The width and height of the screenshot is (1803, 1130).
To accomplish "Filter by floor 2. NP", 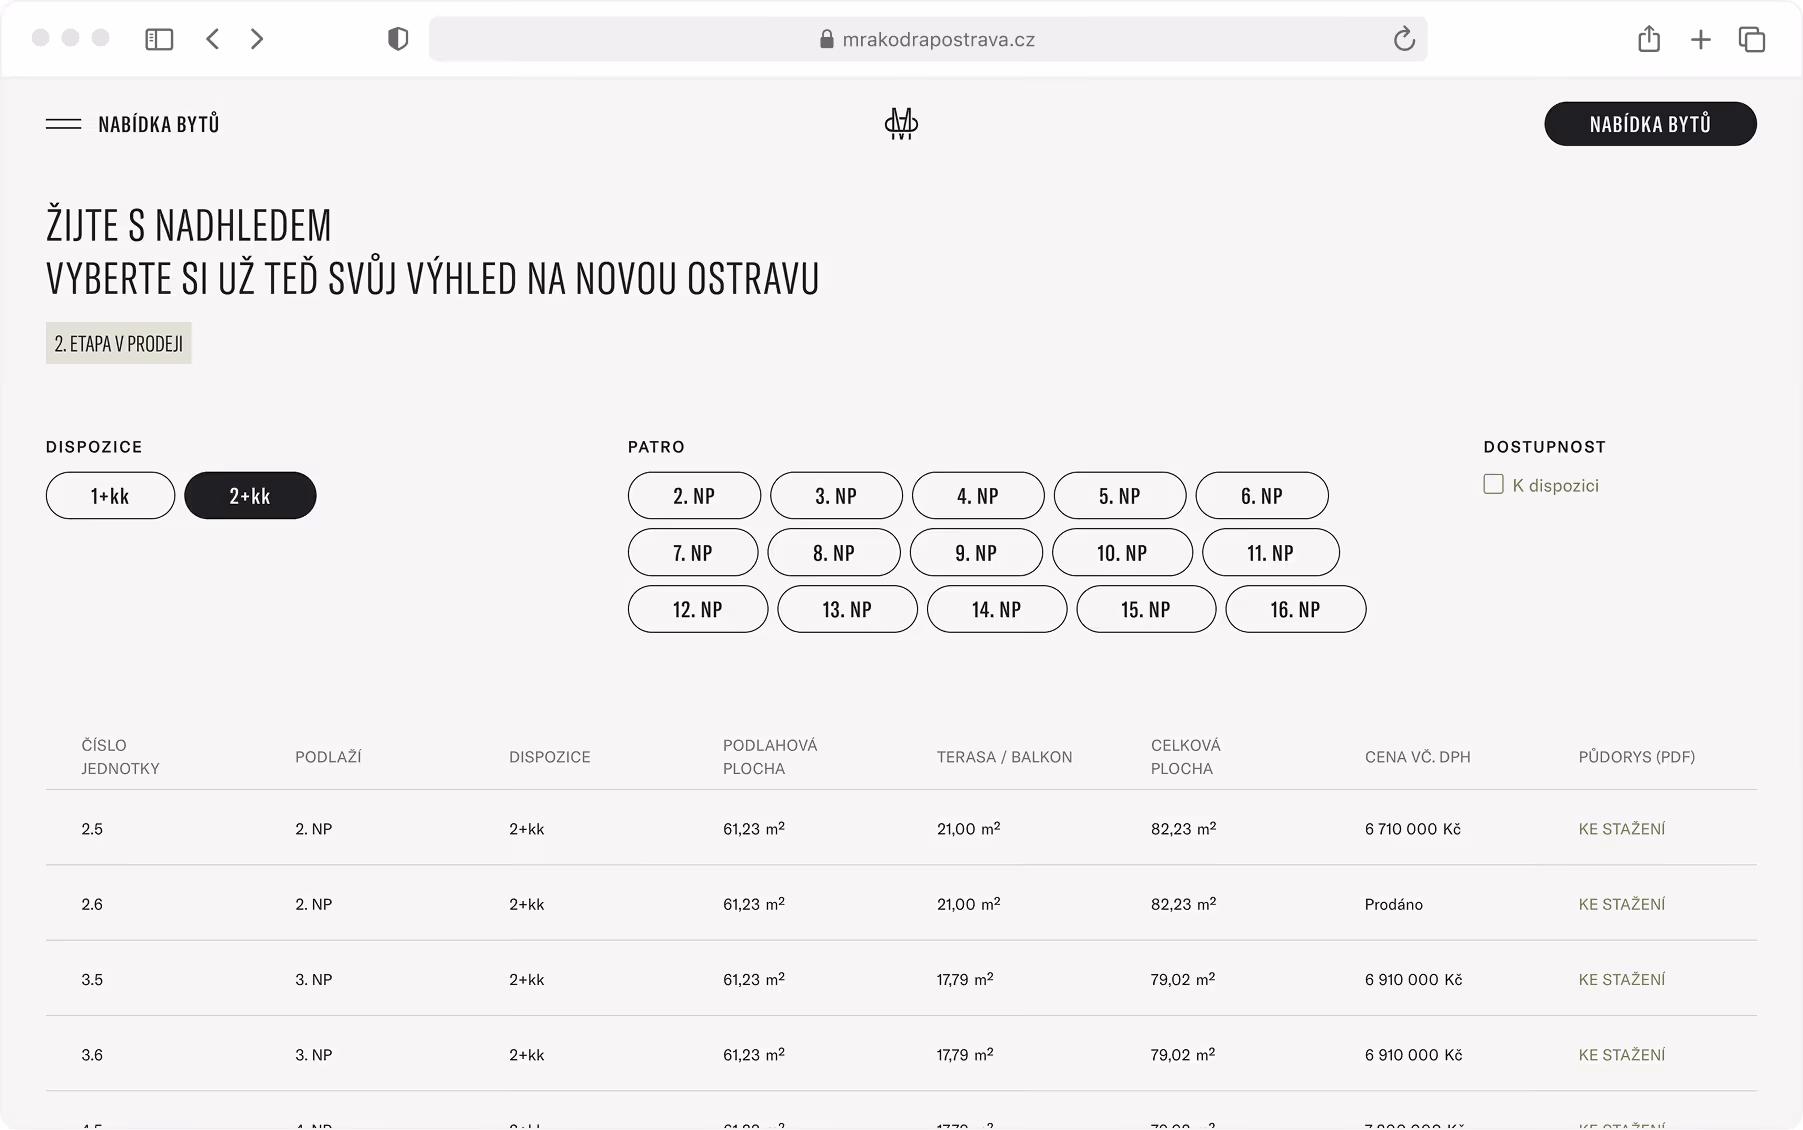I will tap(694, 496).
